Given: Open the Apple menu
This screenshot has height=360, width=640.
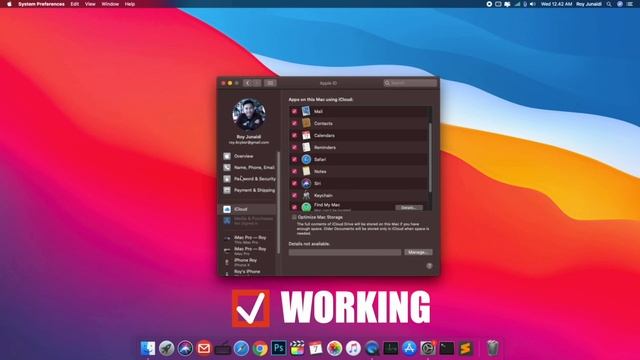Looking at the screenshot, I should click(9, 4).
